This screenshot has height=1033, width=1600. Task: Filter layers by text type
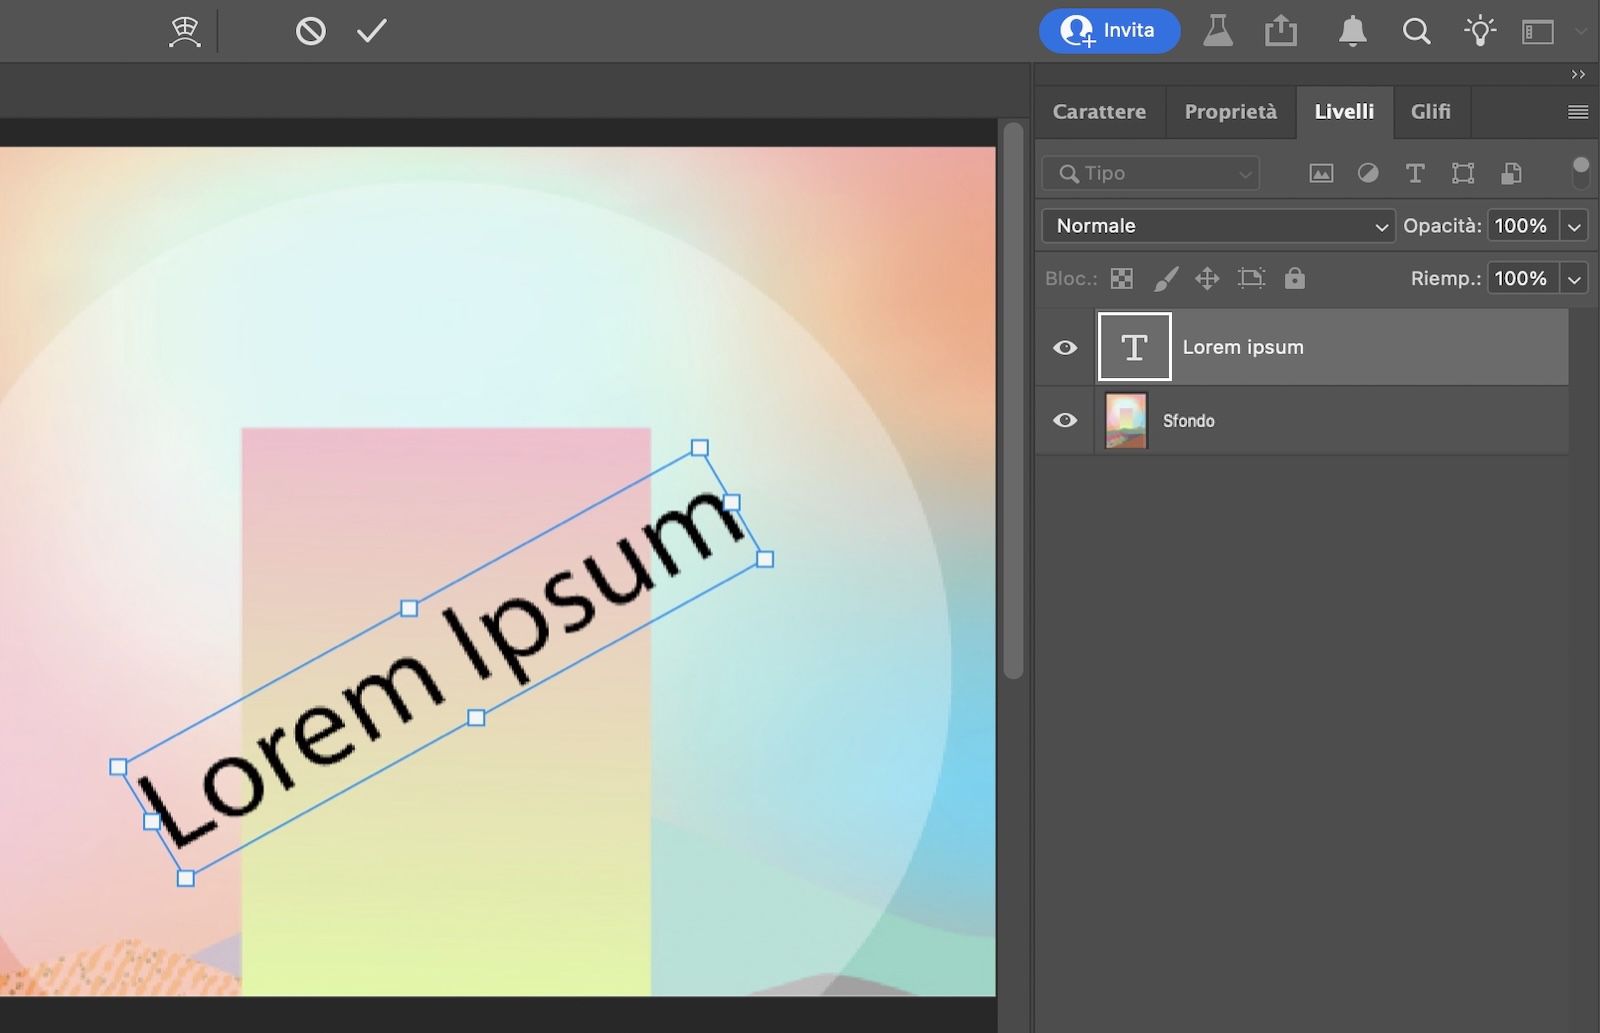pos(1415,173)
